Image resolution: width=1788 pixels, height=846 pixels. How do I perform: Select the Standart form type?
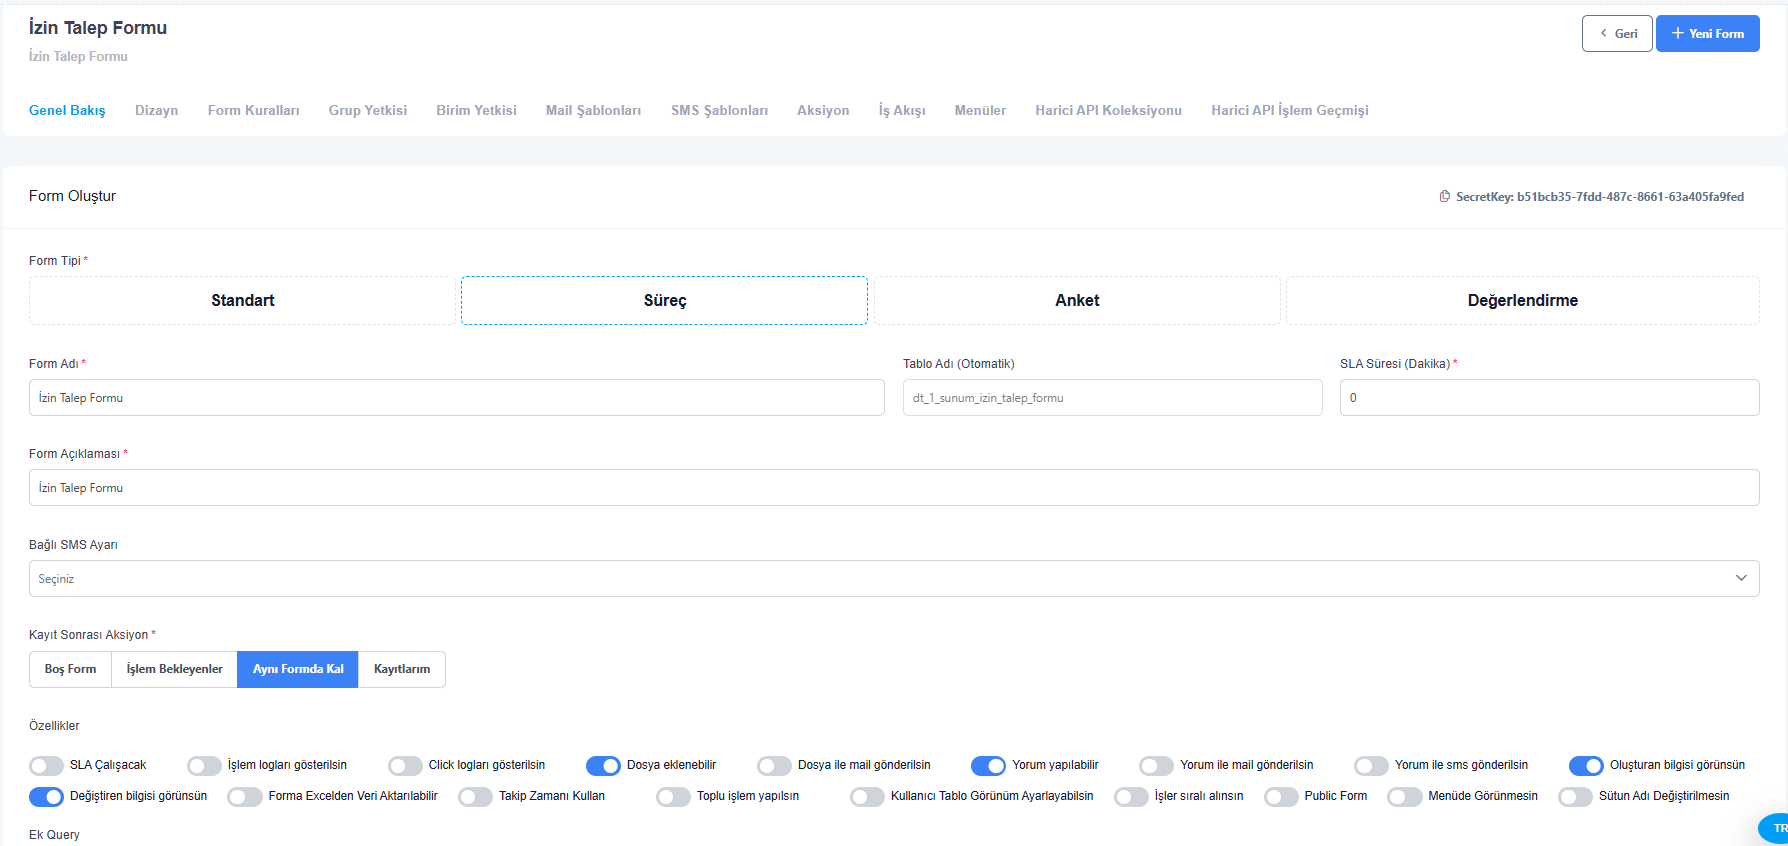tap(242, 301)
